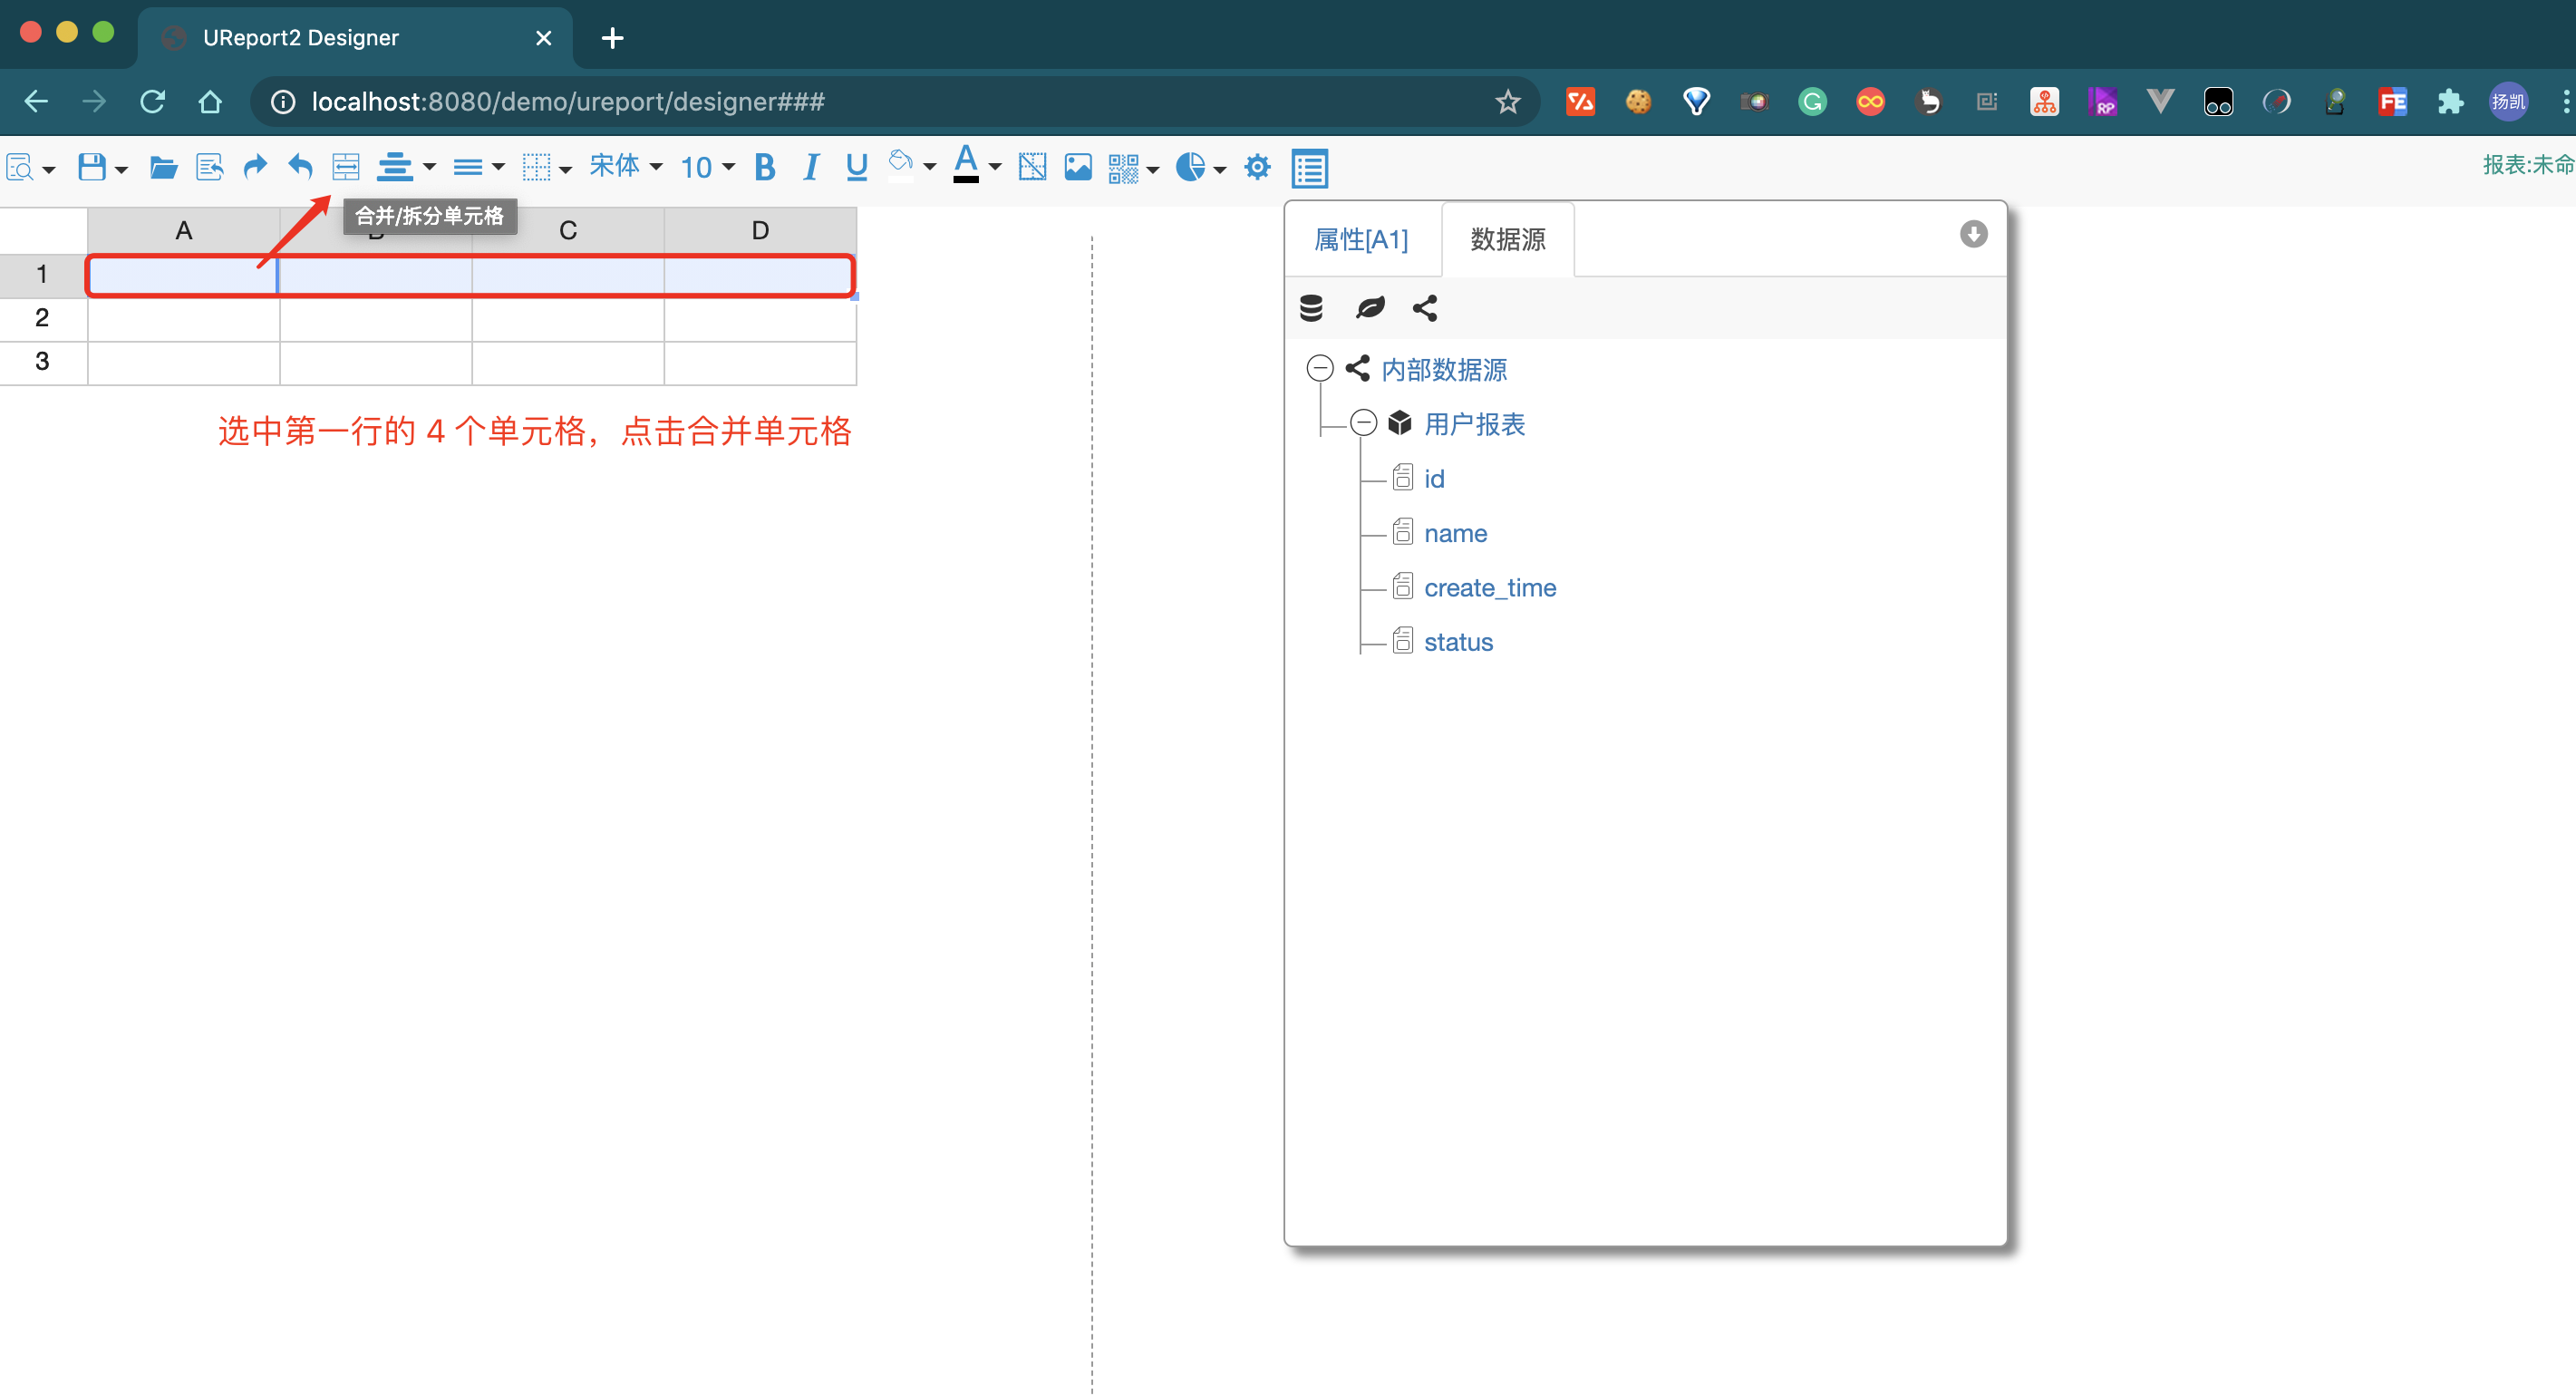Screen dimensions: 2576x1396
Task: Click the cell border icon
Action: click(x=537, y=167)
